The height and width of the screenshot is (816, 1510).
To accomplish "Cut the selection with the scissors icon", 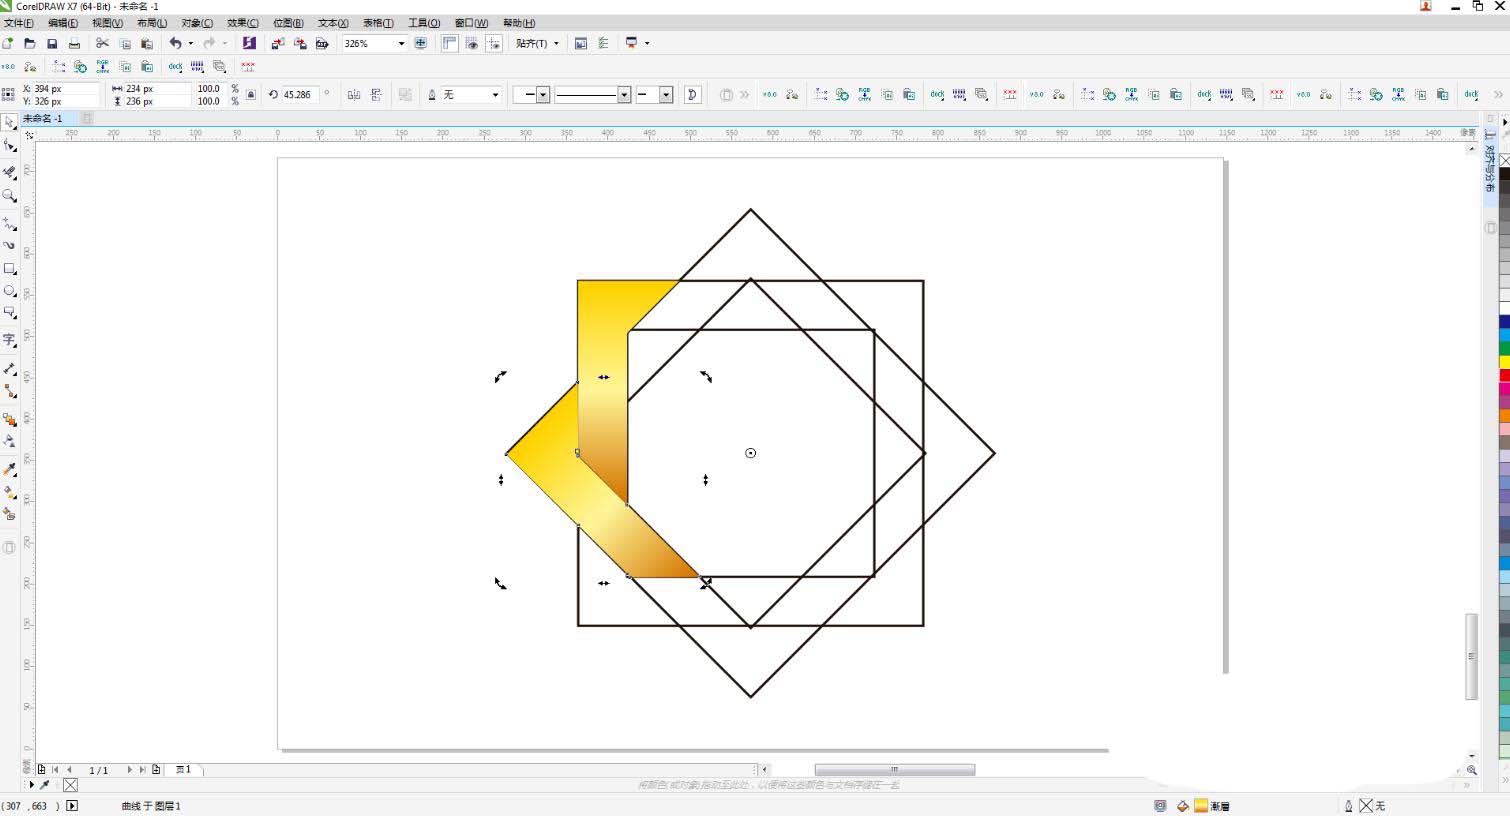I will pyautogui.click(x=102, y=43).
